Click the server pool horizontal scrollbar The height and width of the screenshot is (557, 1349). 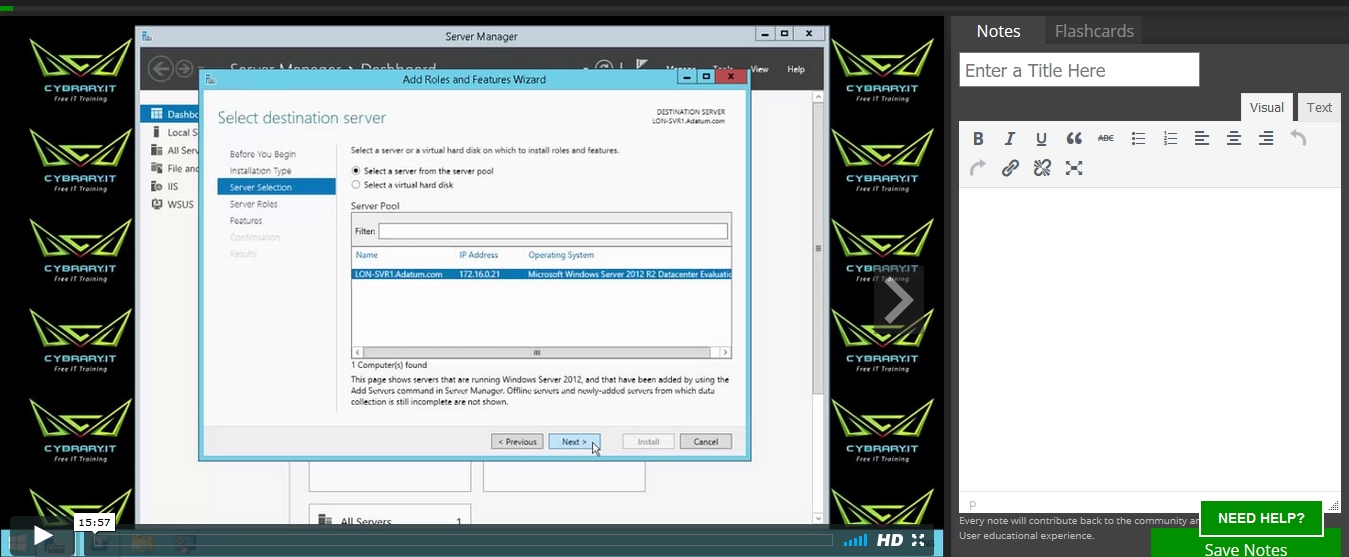(x=541, y=352)
